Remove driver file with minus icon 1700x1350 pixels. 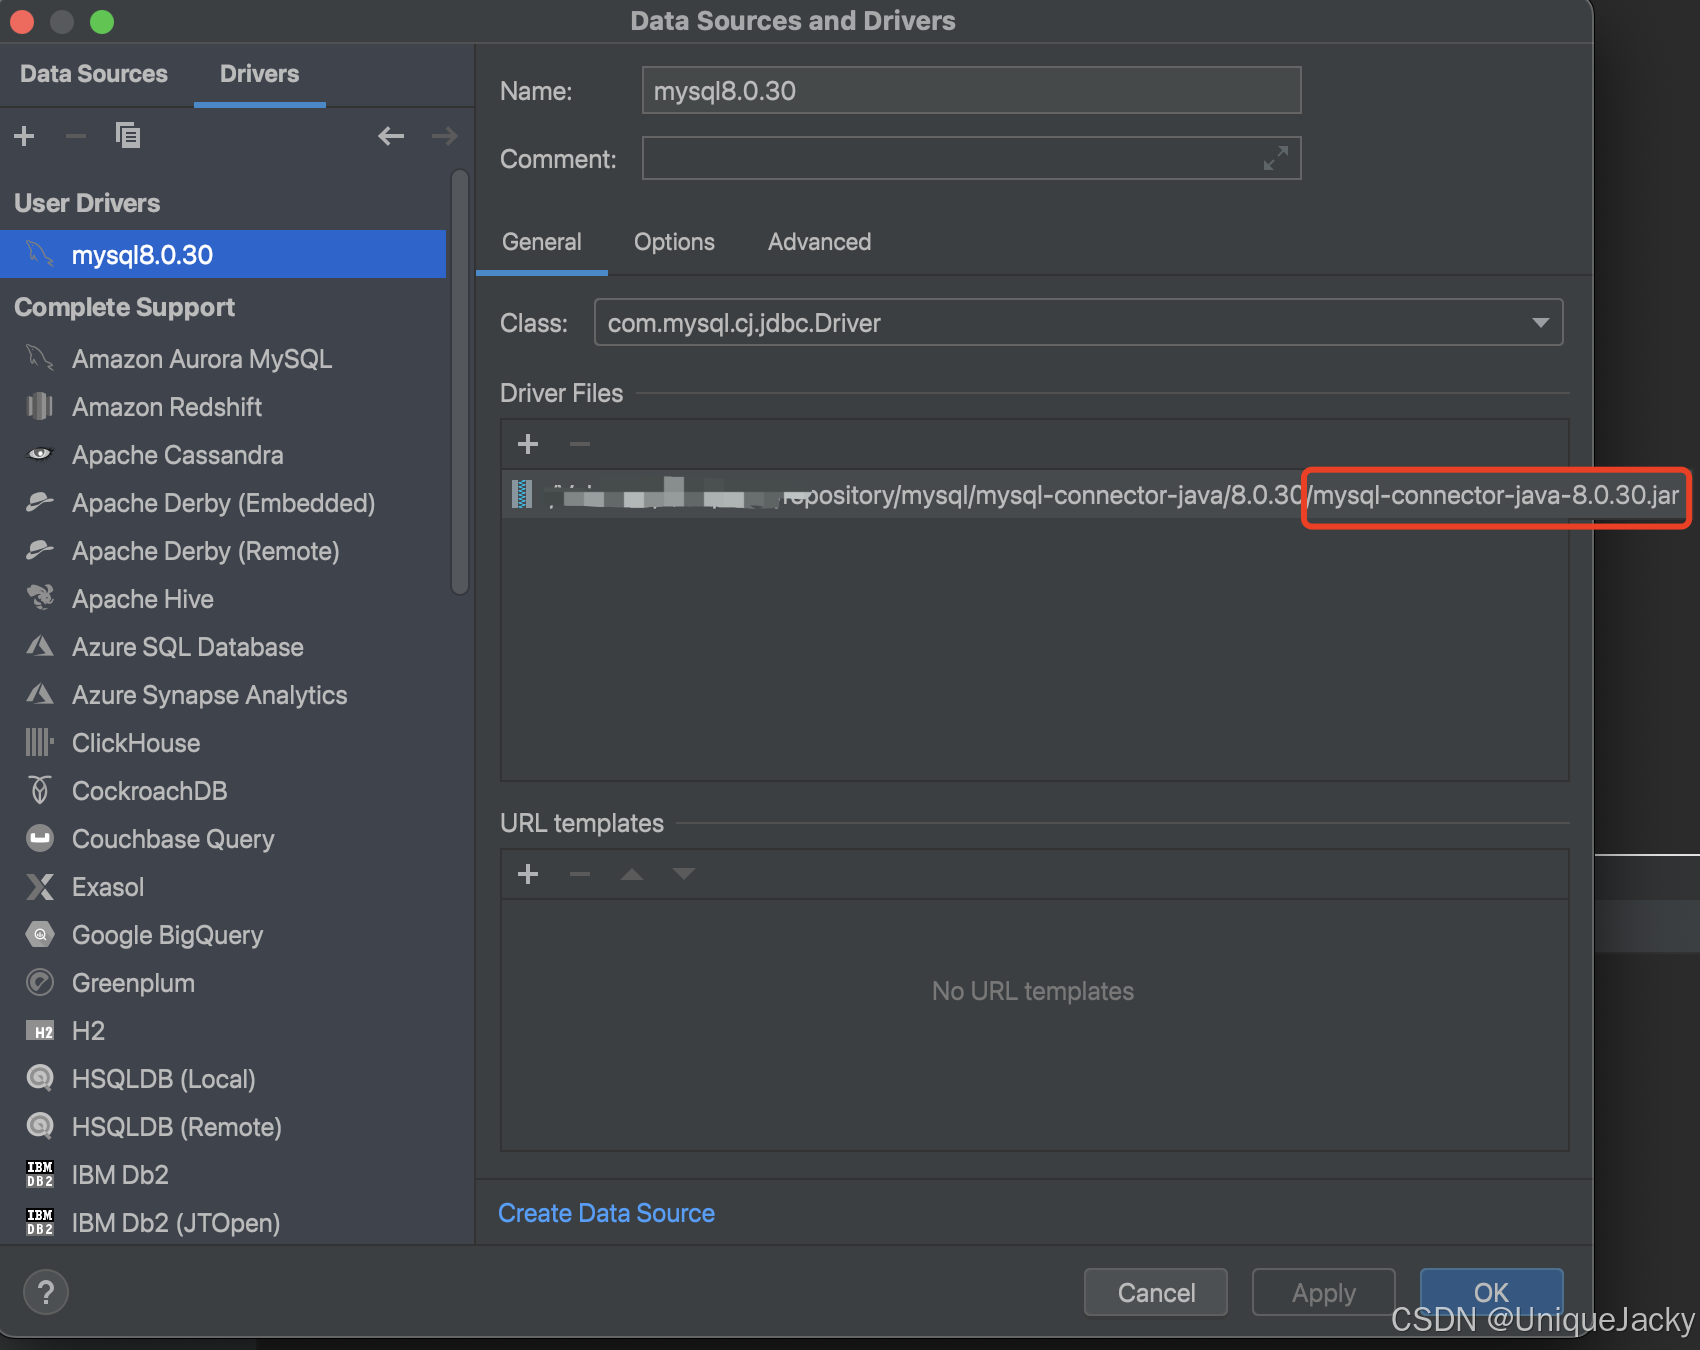point(580,443)
